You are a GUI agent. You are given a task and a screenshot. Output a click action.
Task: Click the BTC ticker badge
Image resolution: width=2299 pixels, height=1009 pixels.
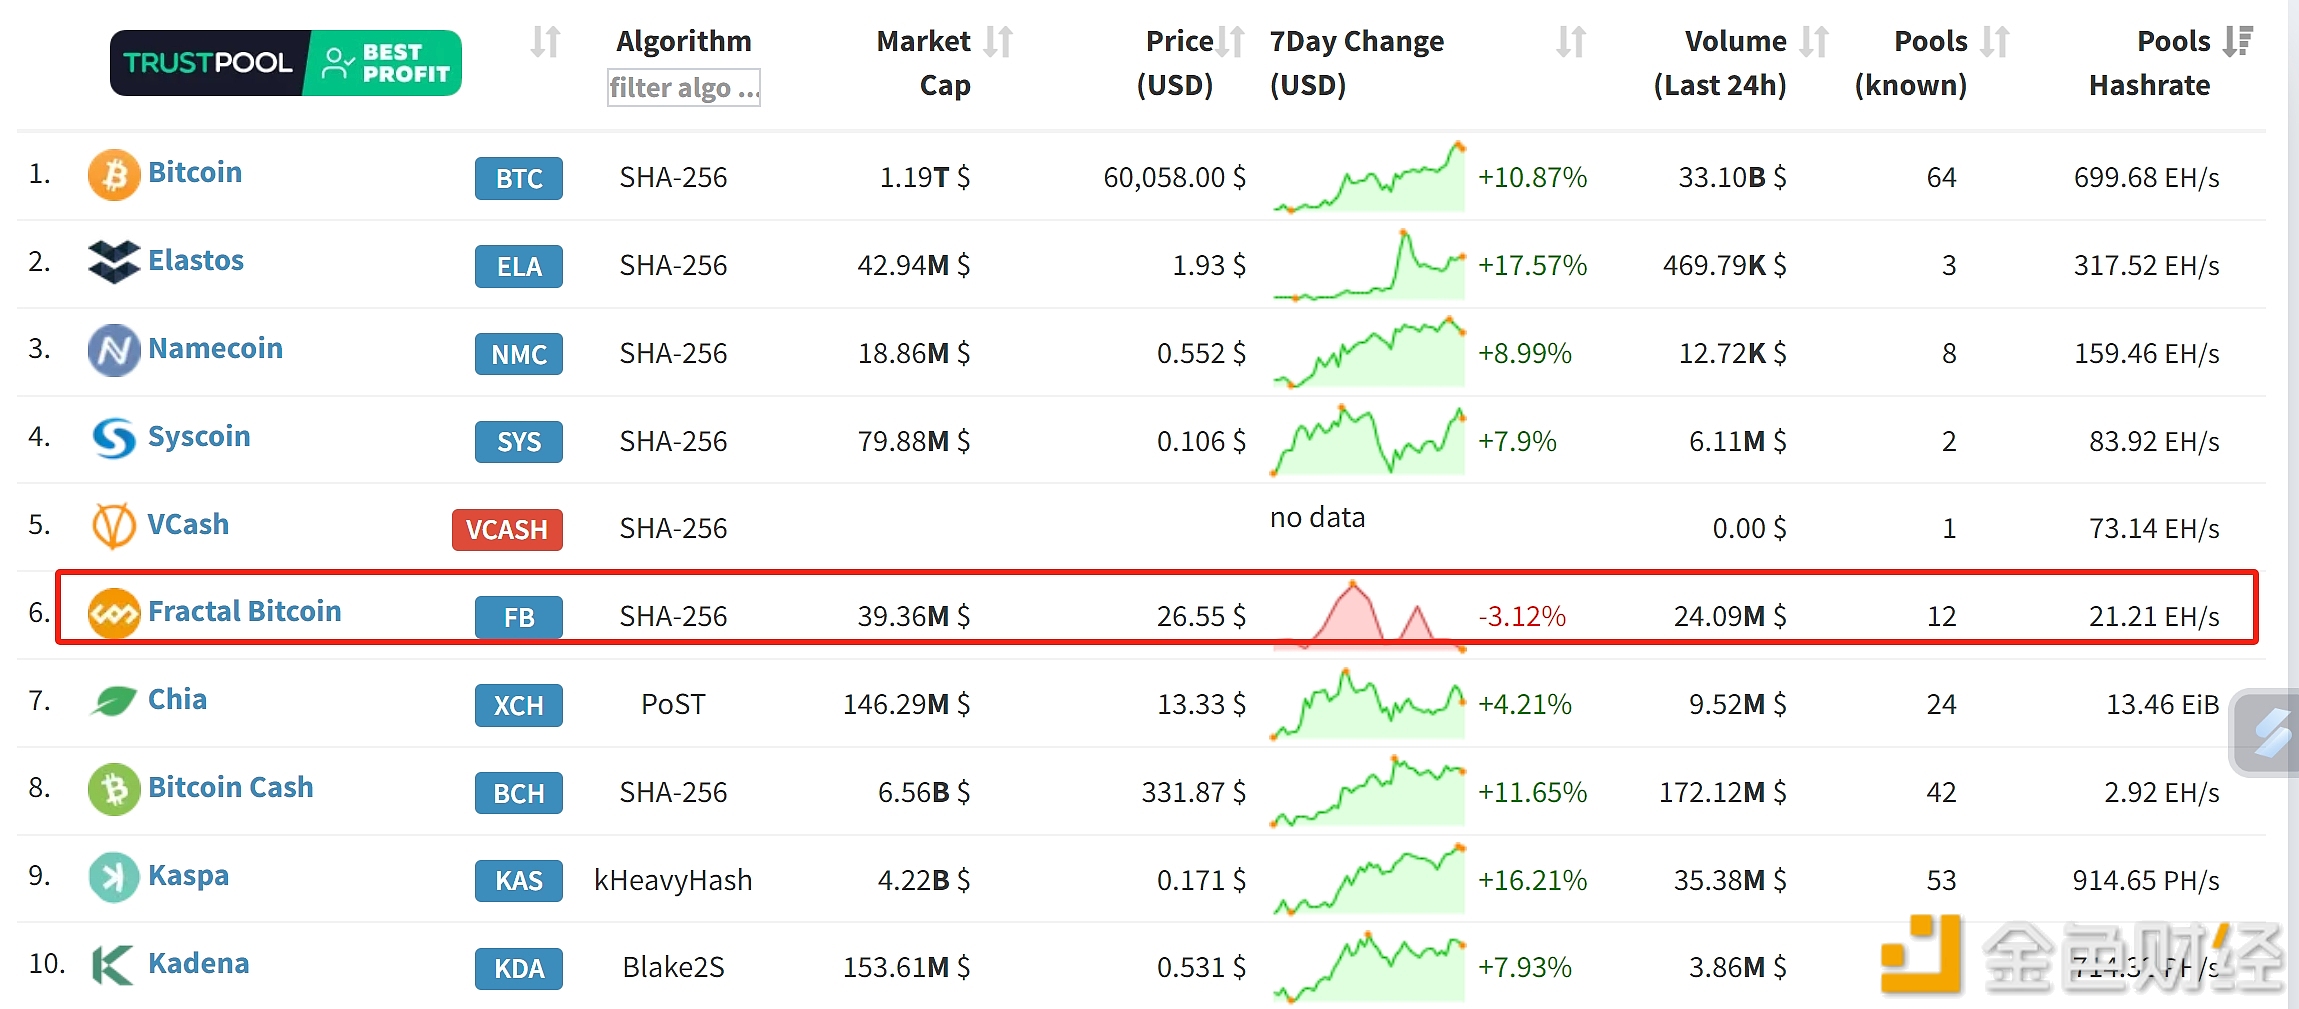(x=519, y=178)
